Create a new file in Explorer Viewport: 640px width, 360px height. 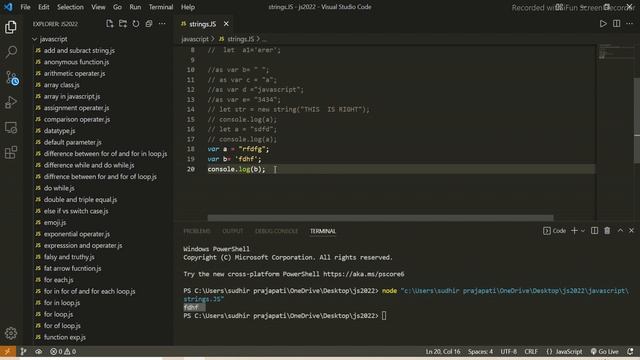pos(109,24)
